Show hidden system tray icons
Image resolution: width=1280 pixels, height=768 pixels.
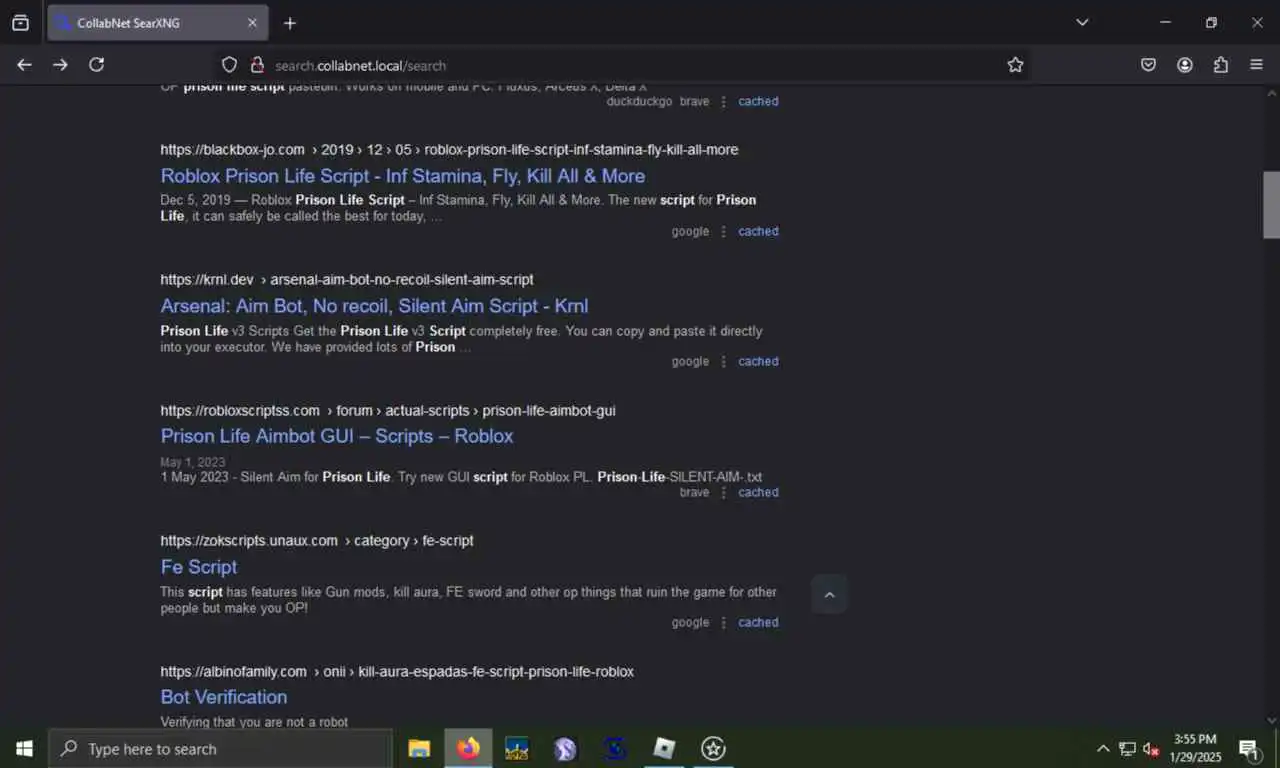[1103, 748]
